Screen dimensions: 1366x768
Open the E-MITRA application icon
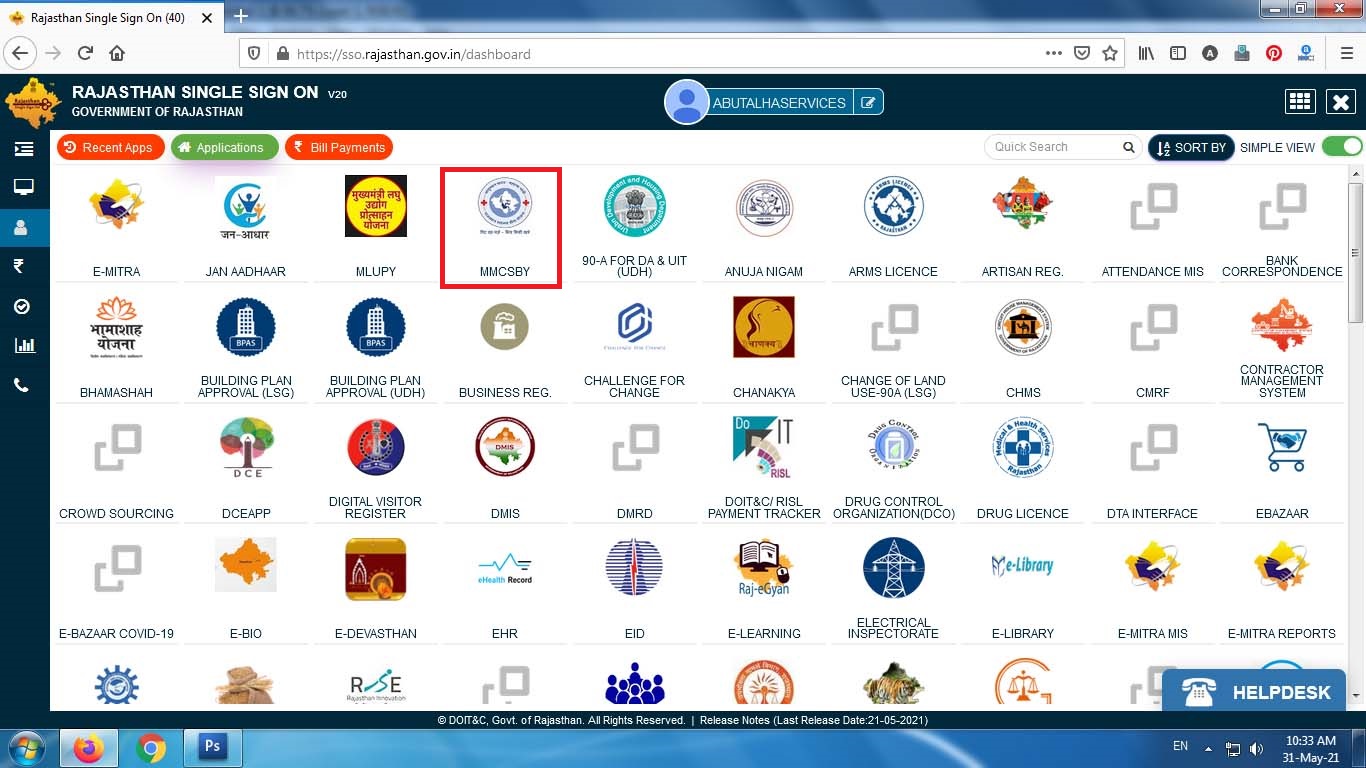pyautogui.click(x=116, y=206)
